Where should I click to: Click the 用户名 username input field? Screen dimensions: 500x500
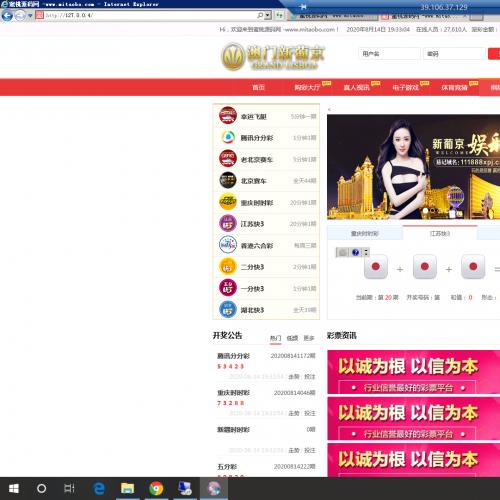(389, 54)
